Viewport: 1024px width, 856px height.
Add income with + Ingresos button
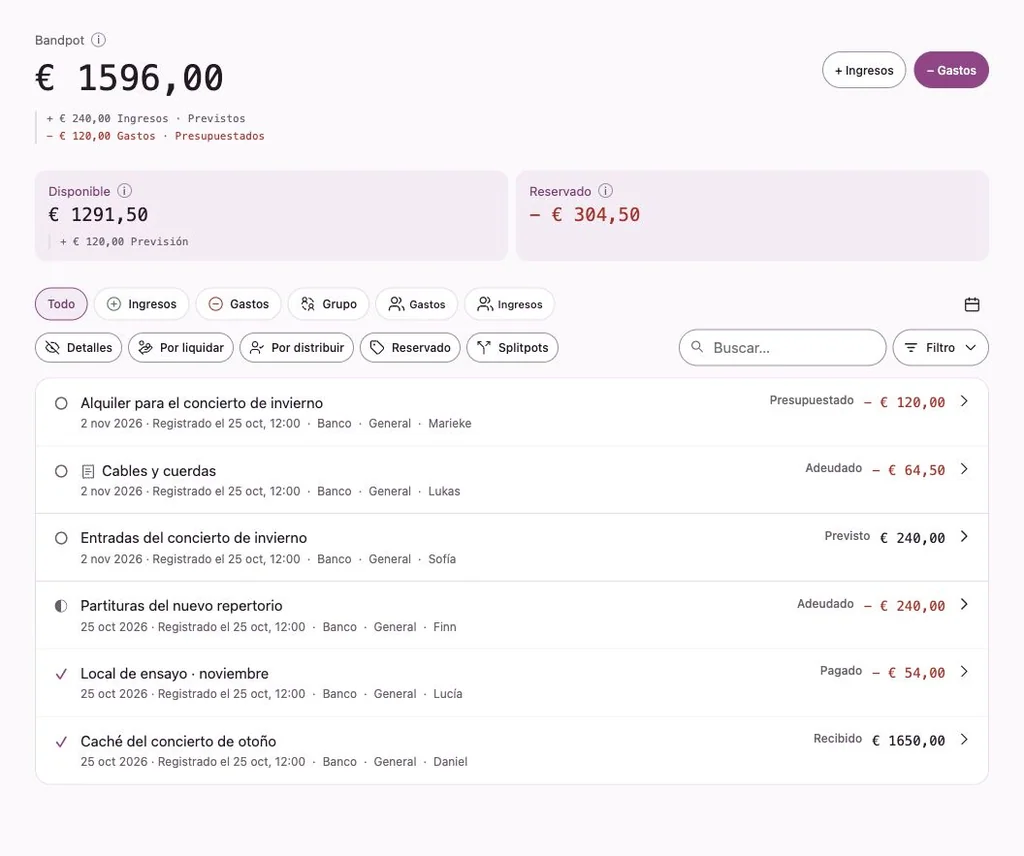[863, 70]
